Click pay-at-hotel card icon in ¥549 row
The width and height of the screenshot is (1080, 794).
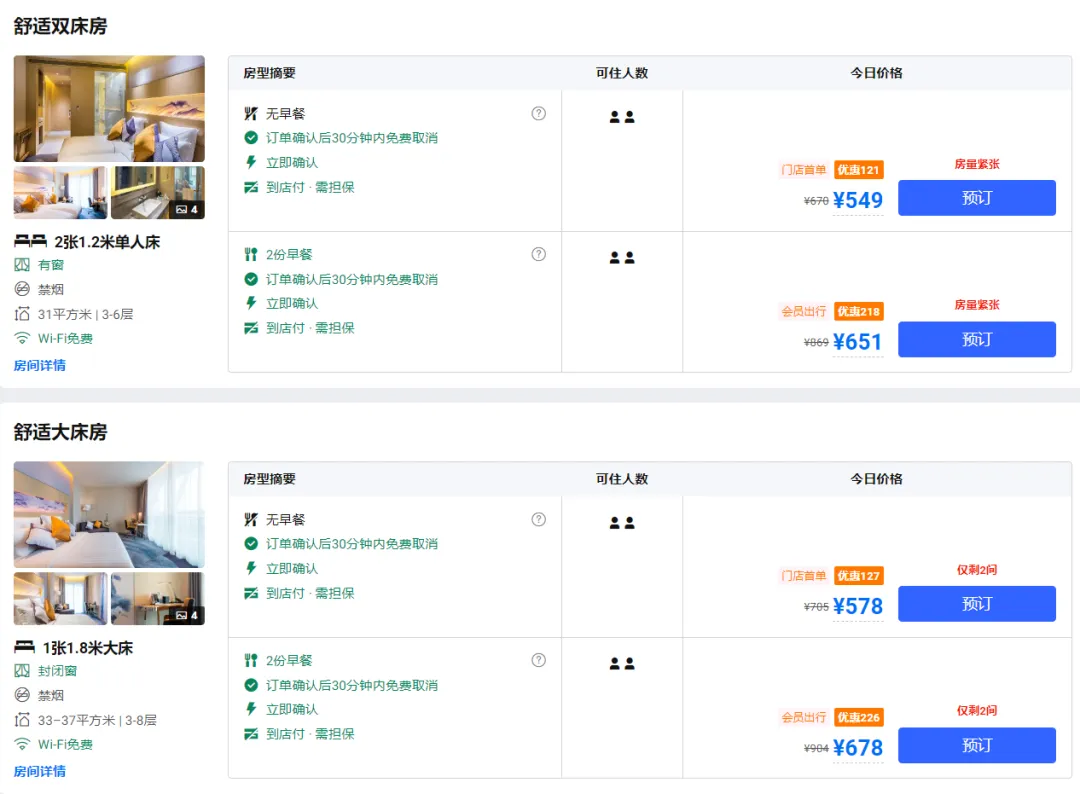click(x=251, y=187)
